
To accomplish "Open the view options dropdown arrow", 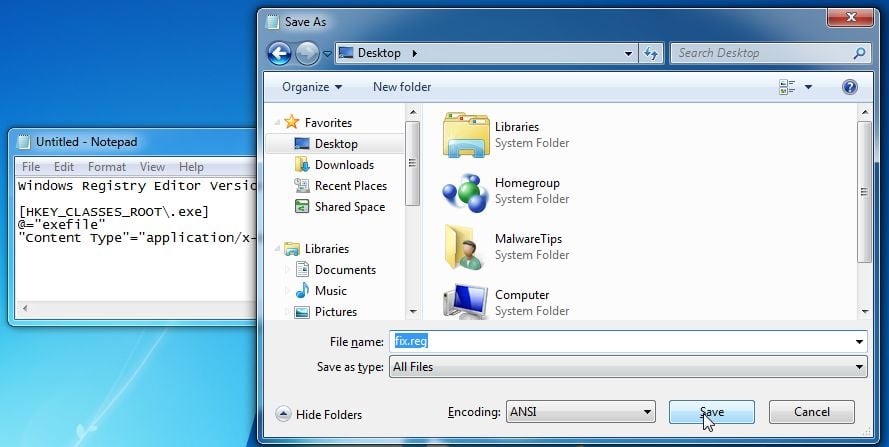I will (x=808, y=87).
